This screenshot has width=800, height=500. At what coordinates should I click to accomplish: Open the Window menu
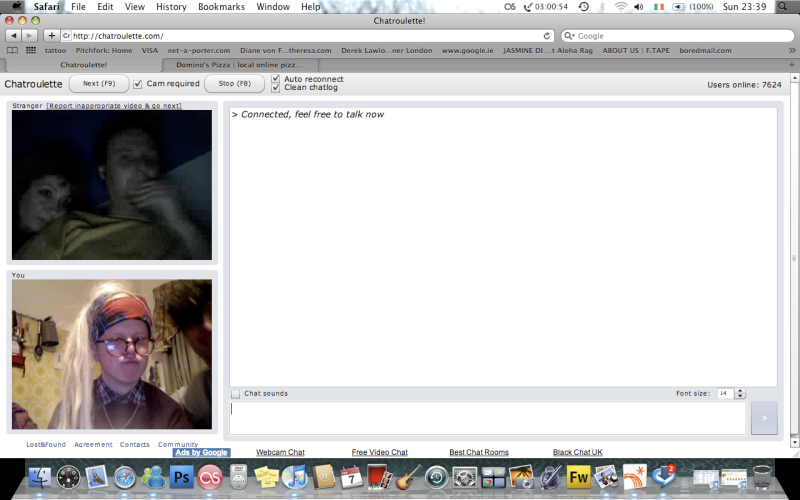[273, 7]
